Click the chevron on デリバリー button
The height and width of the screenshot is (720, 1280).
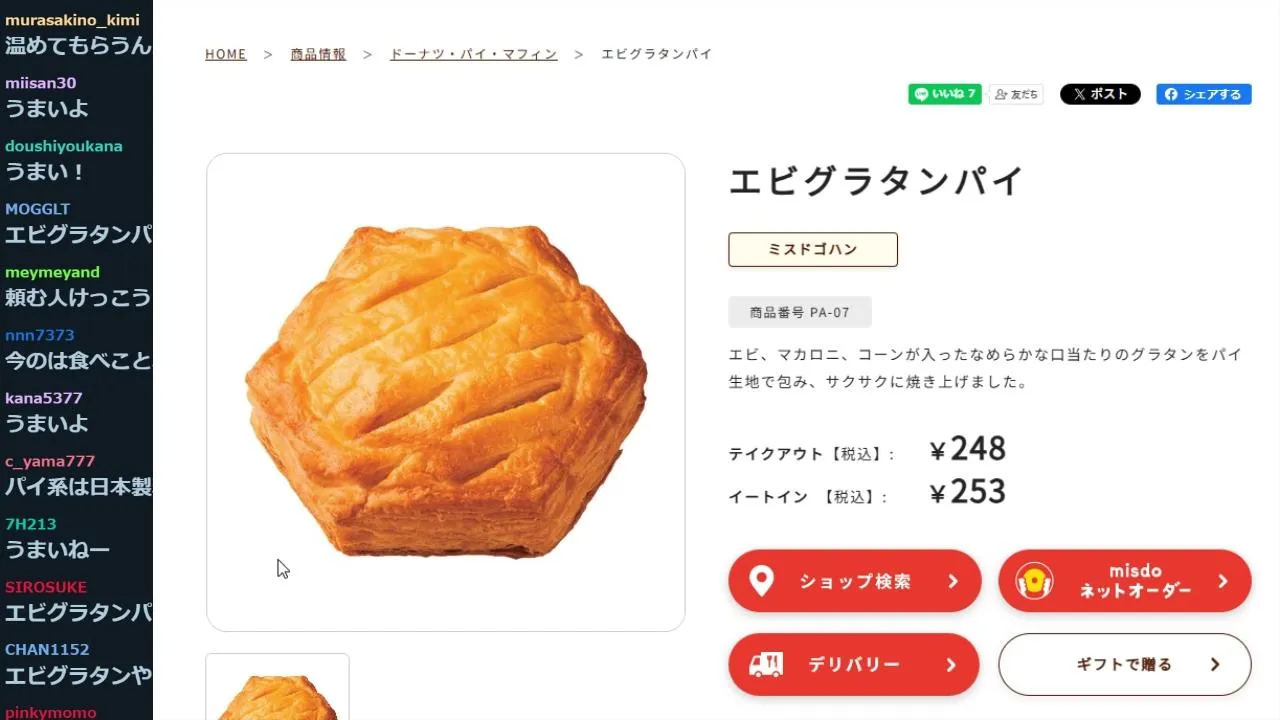pos(951,665)
